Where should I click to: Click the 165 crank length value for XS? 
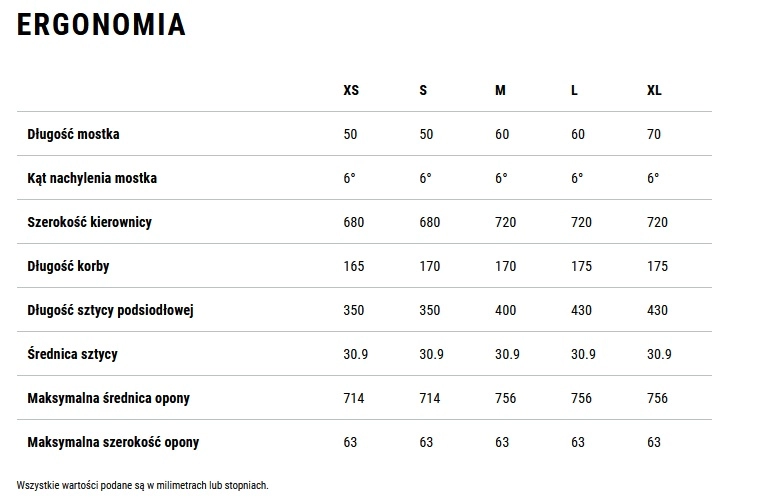[x=354, y=267]
